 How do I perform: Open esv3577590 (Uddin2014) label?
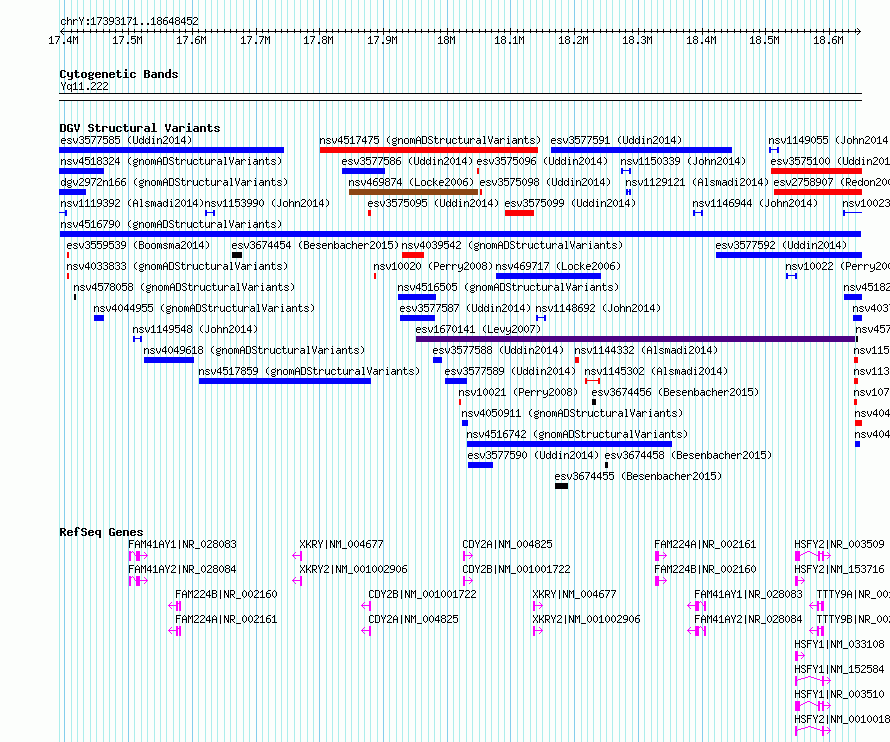tap(533, 455)
